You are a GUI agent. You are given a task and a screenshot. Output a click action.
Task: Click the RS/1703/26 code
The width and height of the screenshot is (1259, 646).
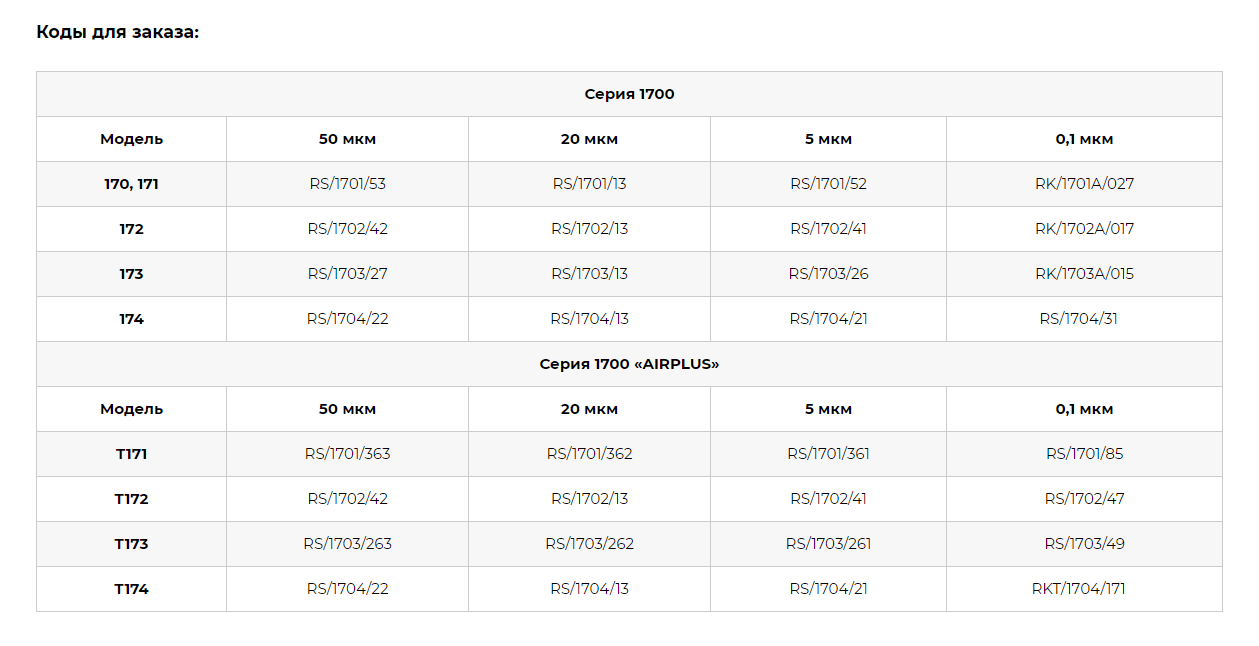(828, 274)
